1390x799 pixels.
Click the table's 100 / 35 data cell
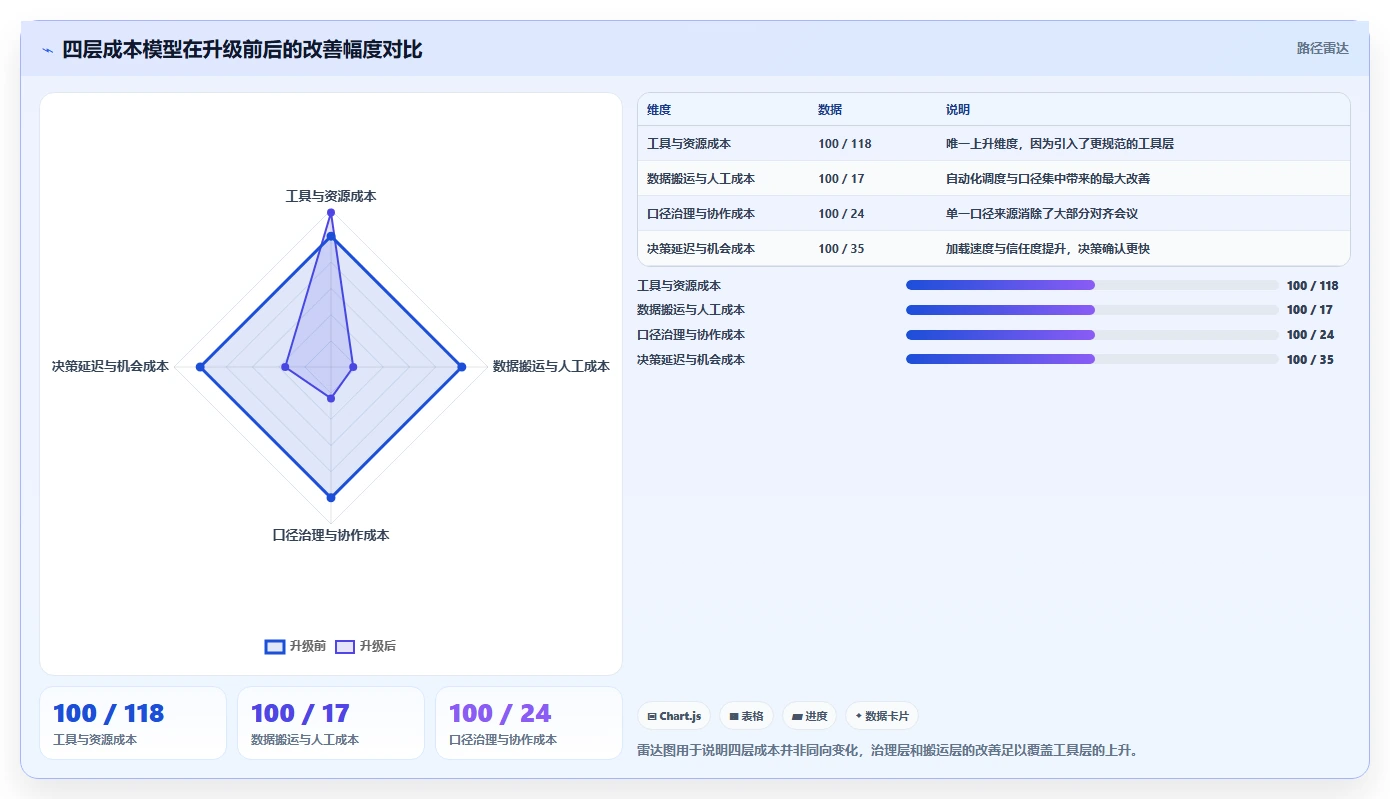pos(841,249)
